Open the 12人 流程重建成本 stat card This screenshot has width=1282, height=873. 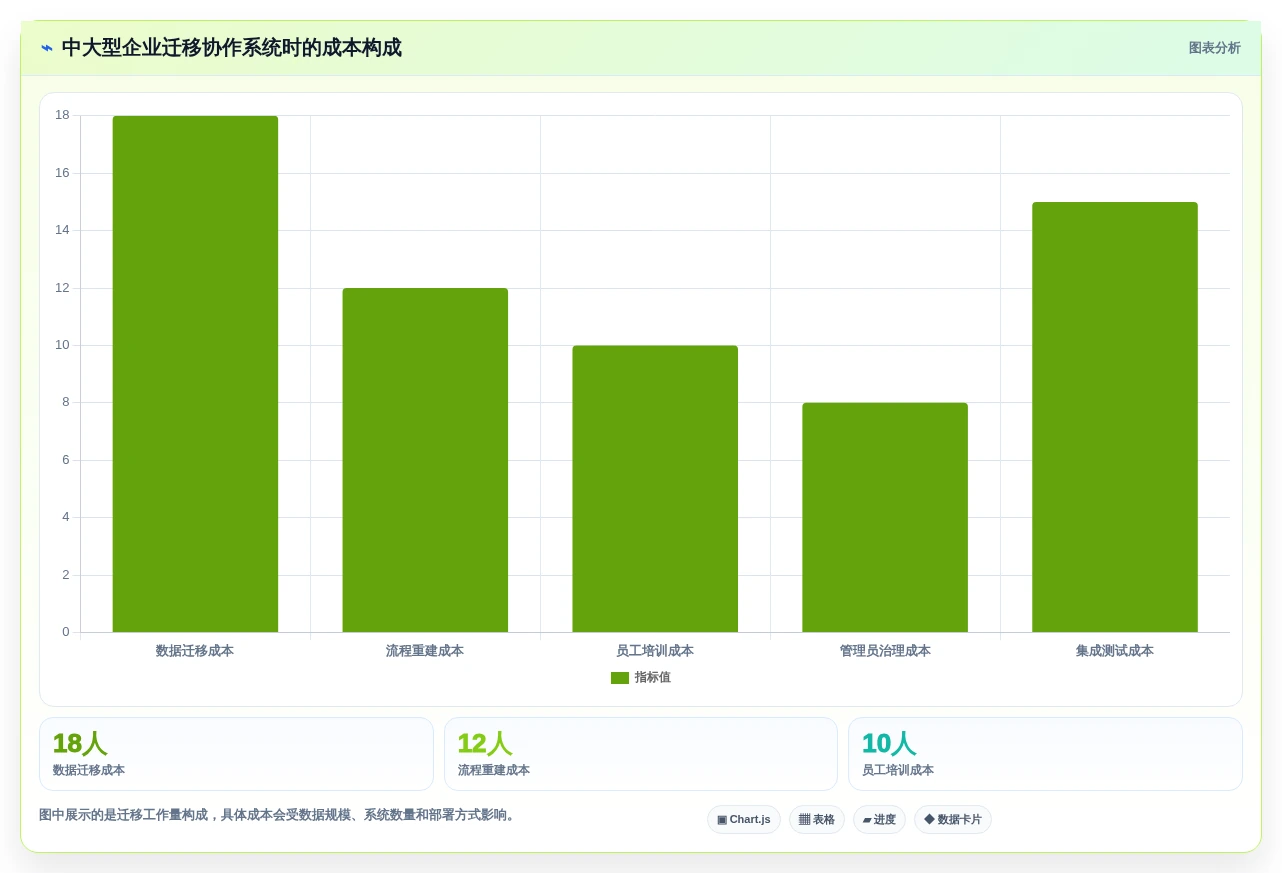coord(641,754)
